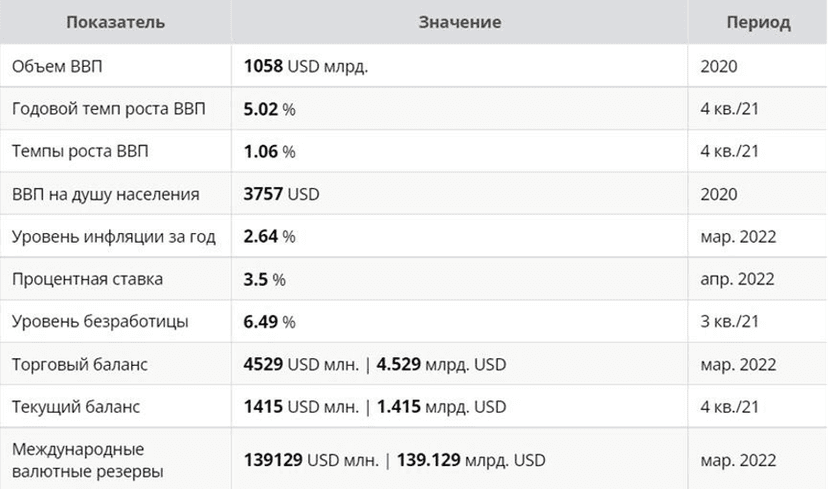
Task: Click the value '139.129 млрд. USD'
Action: tap(471, 460)
